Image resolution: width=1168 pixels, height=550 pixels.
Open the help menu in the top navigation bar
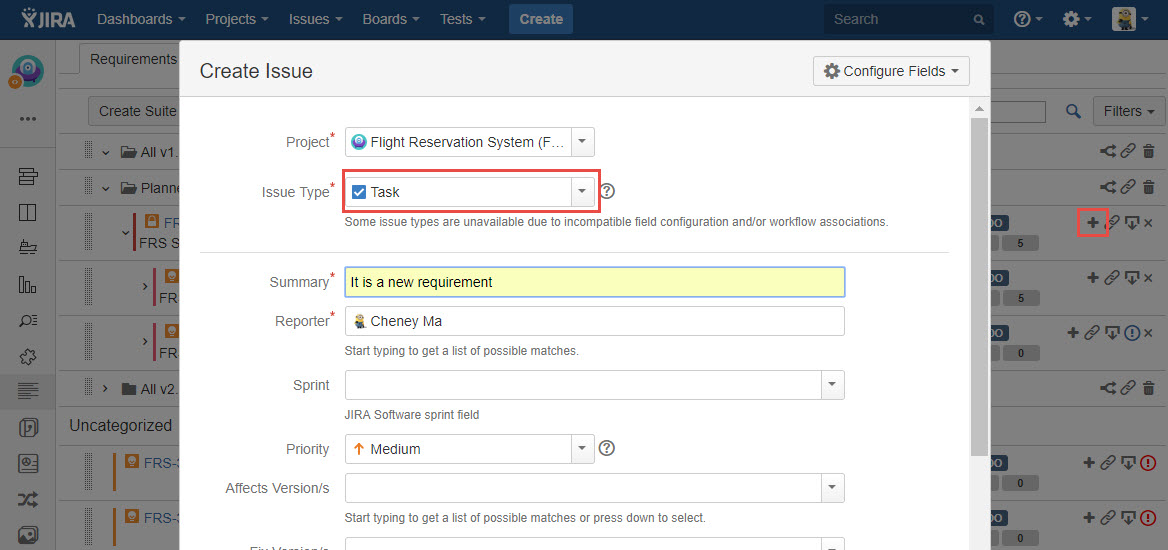(x=1027, y=19)
